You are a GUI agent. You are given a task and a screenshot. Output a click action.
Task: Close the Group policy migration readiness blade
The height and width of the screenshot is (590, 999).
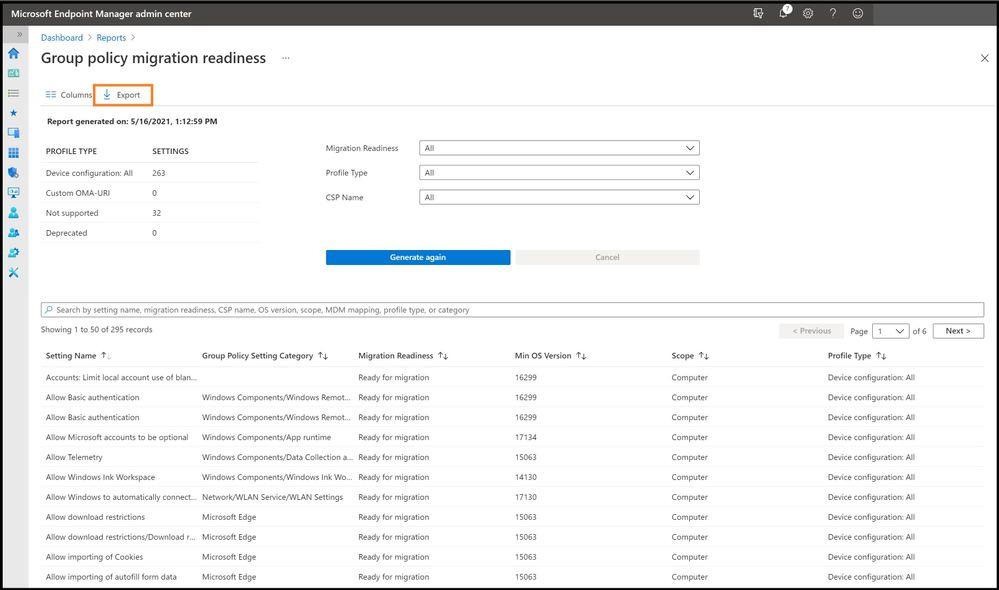[x=984, y=58]
